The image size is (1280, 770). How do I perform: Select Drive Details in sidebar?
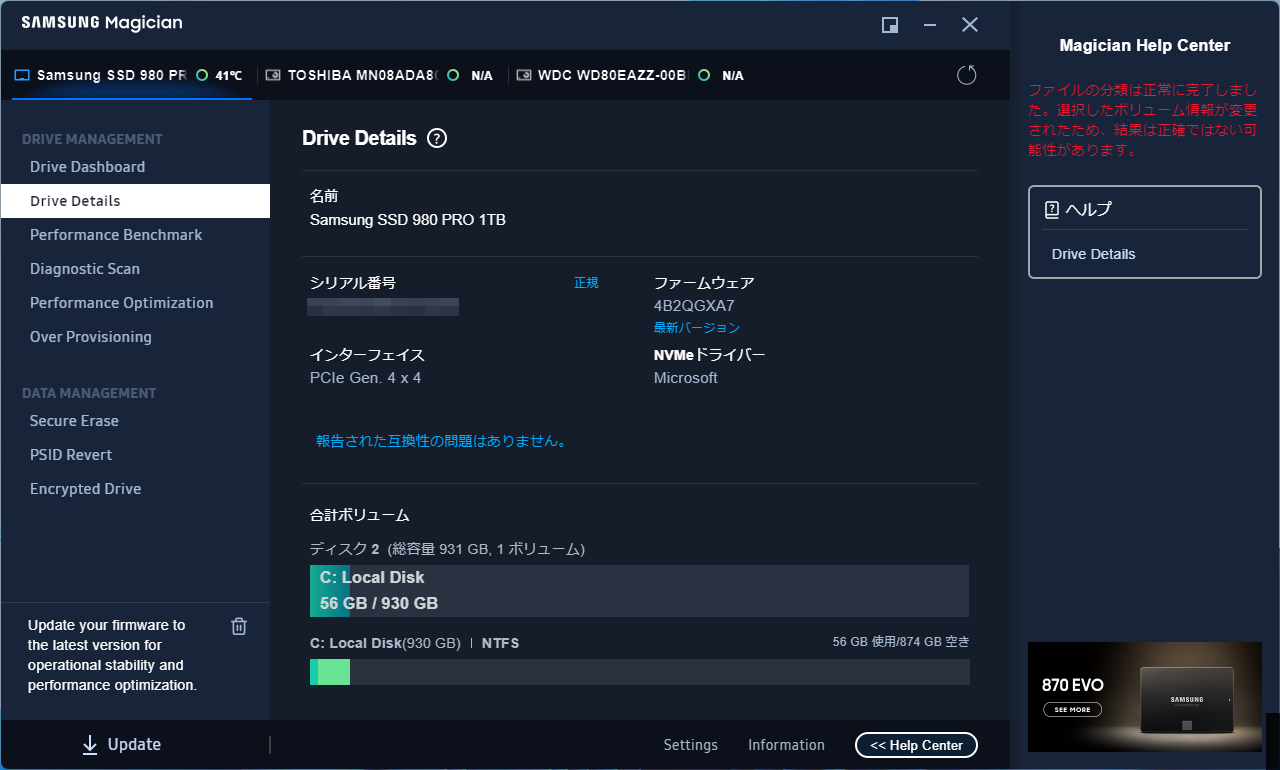point(135,201)
